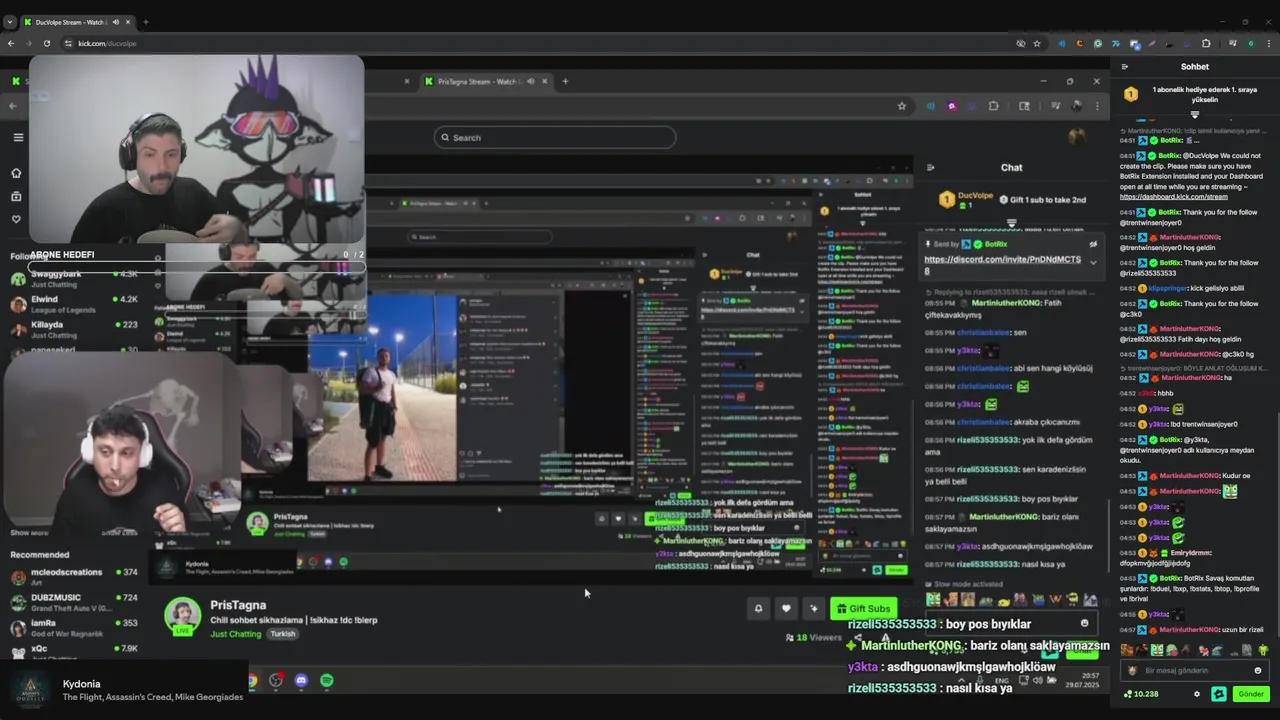Open xQc in Recommended list

(75, 650)
